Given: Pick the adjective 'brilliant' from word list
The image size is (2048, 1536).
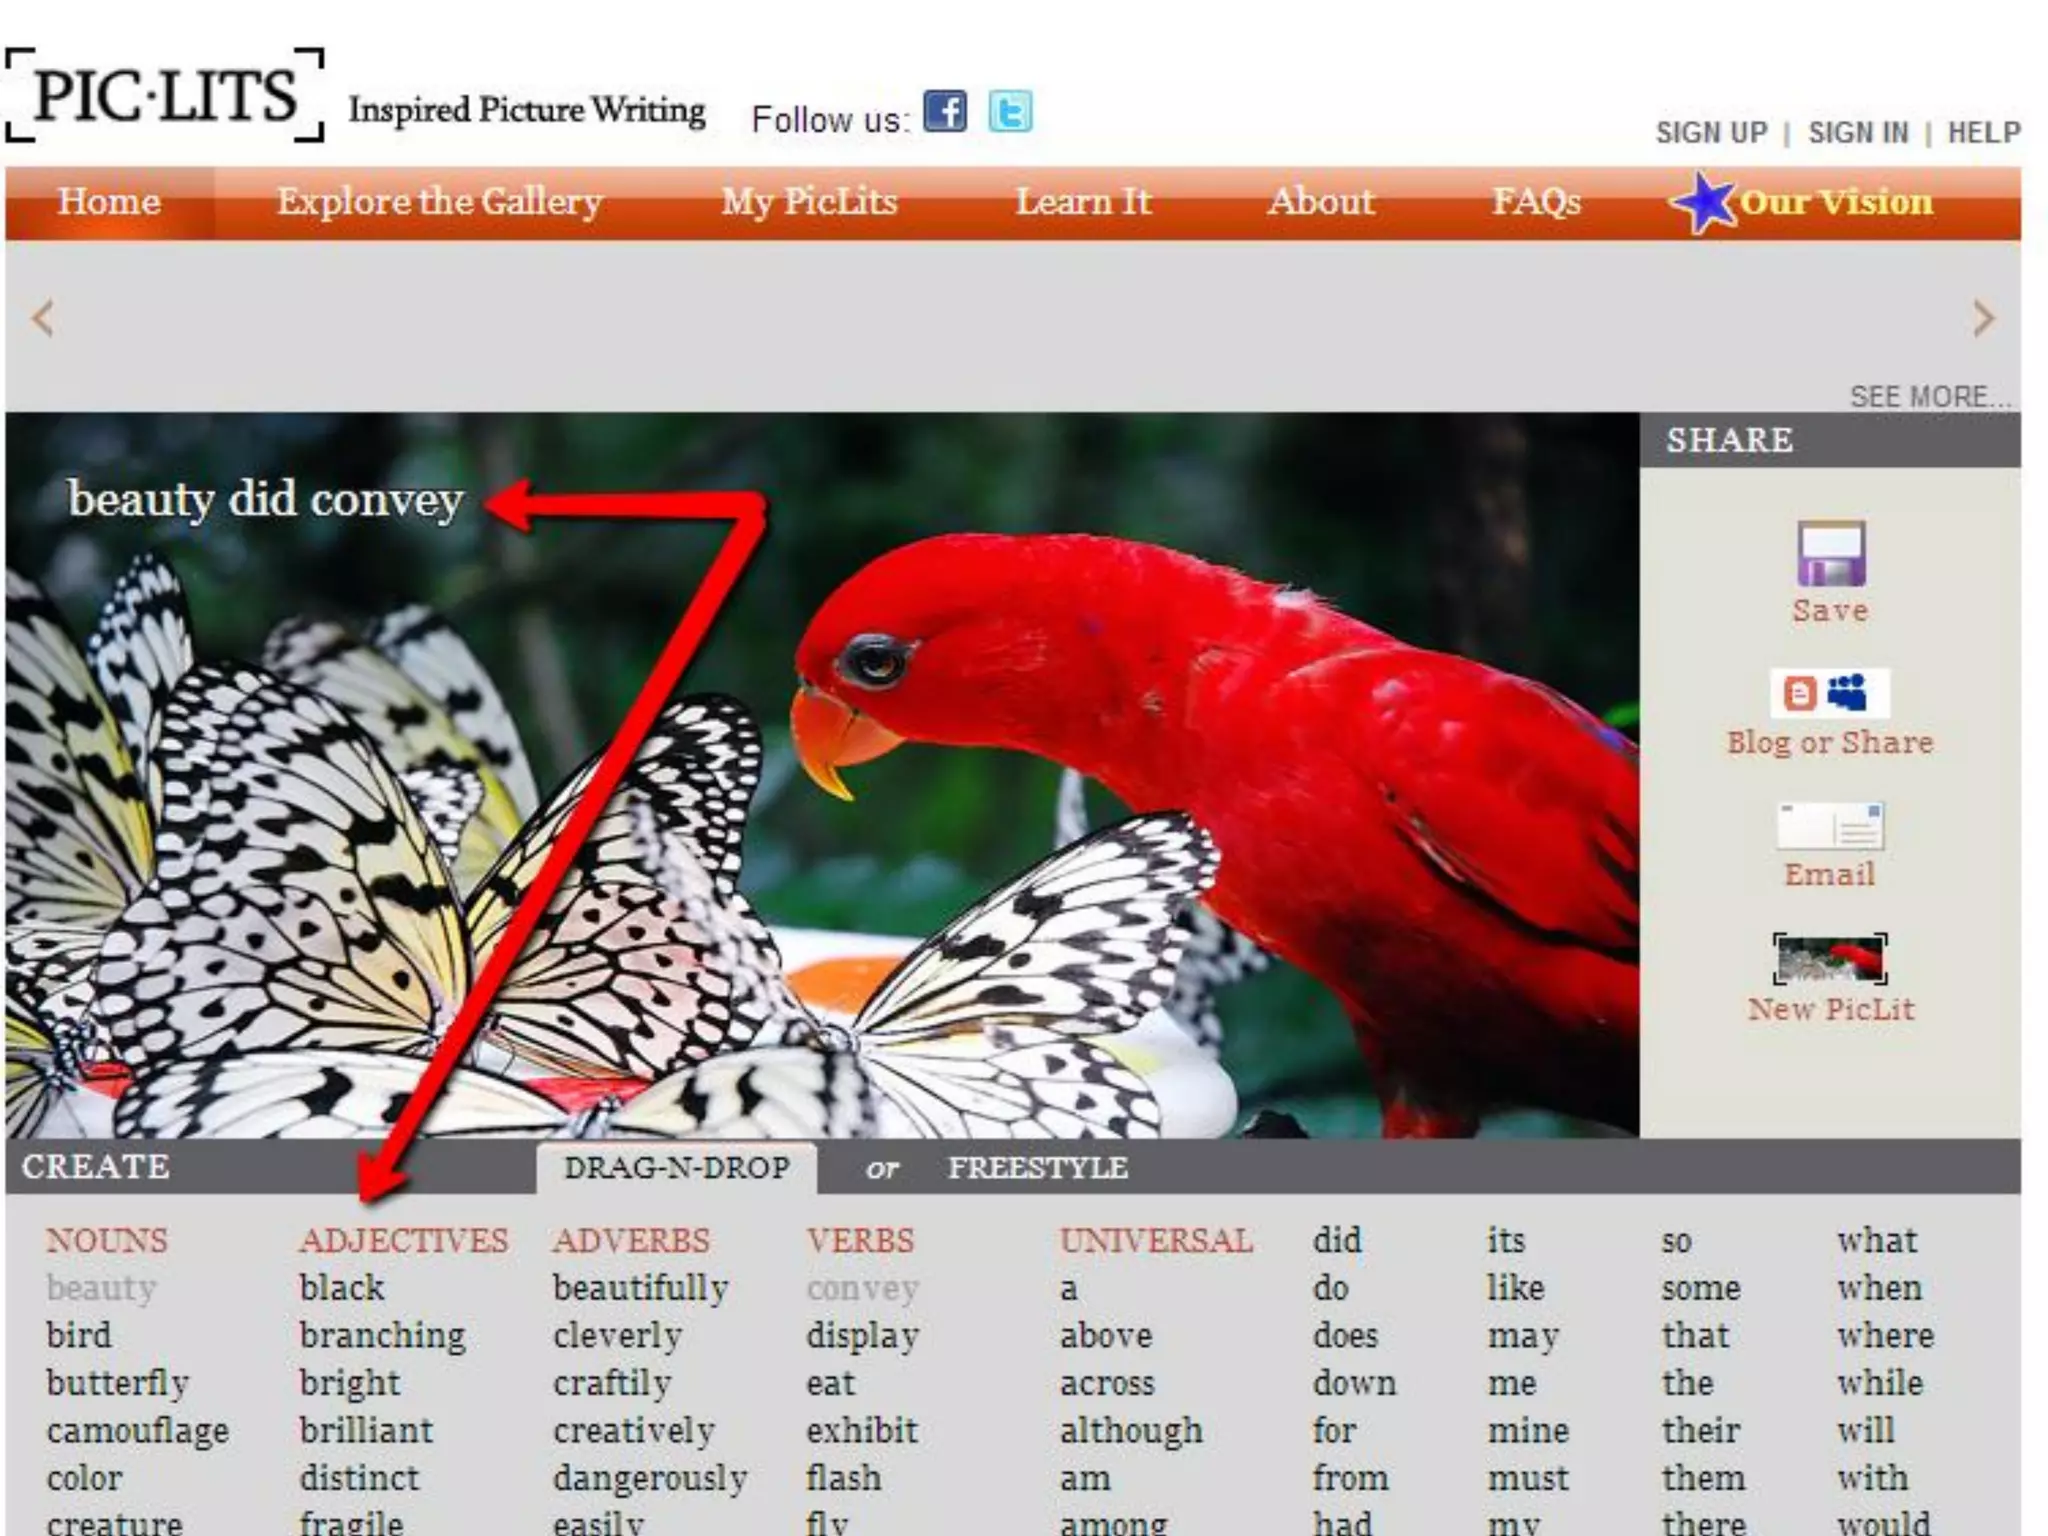Looking at the screenshot, I should coord(366,1430).
